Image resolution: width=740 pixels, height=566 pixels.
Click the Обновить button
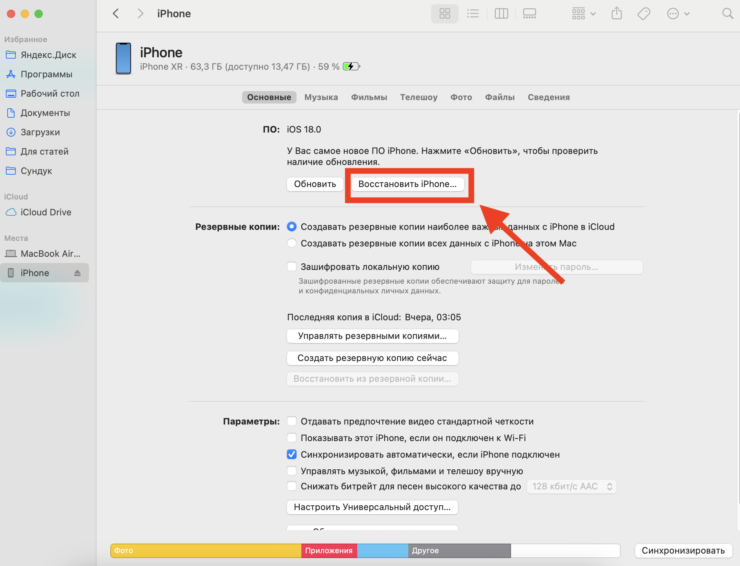pyautogui.click(x=315, y=184)
